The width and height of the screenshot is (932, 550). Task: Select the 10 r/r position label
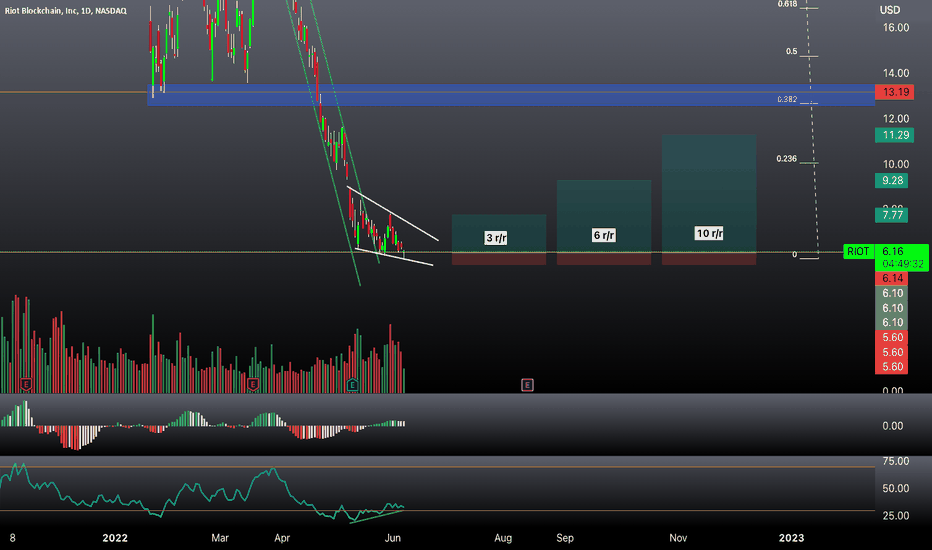click(709, 233)
